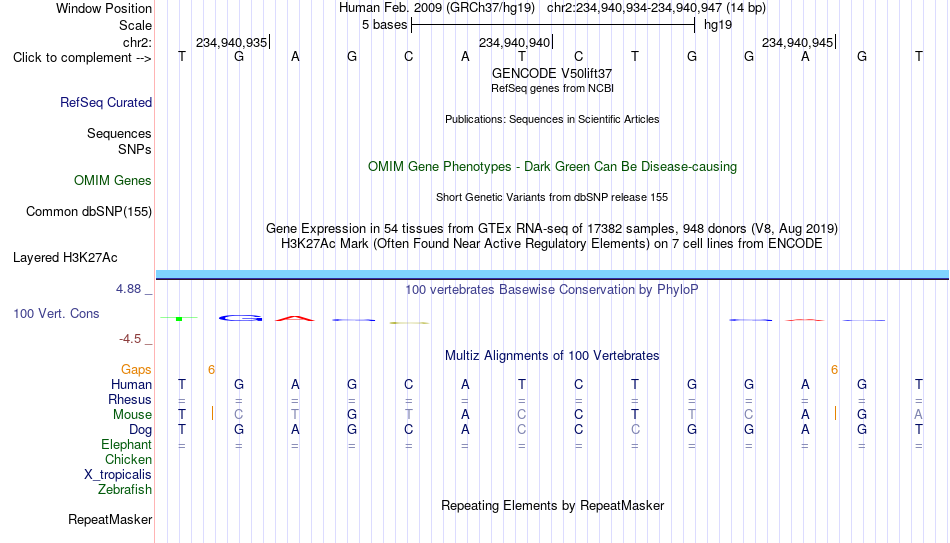Select the GTEx Gene Expression track title
This screenshot has width=950, height=543.
pos(552,228)
